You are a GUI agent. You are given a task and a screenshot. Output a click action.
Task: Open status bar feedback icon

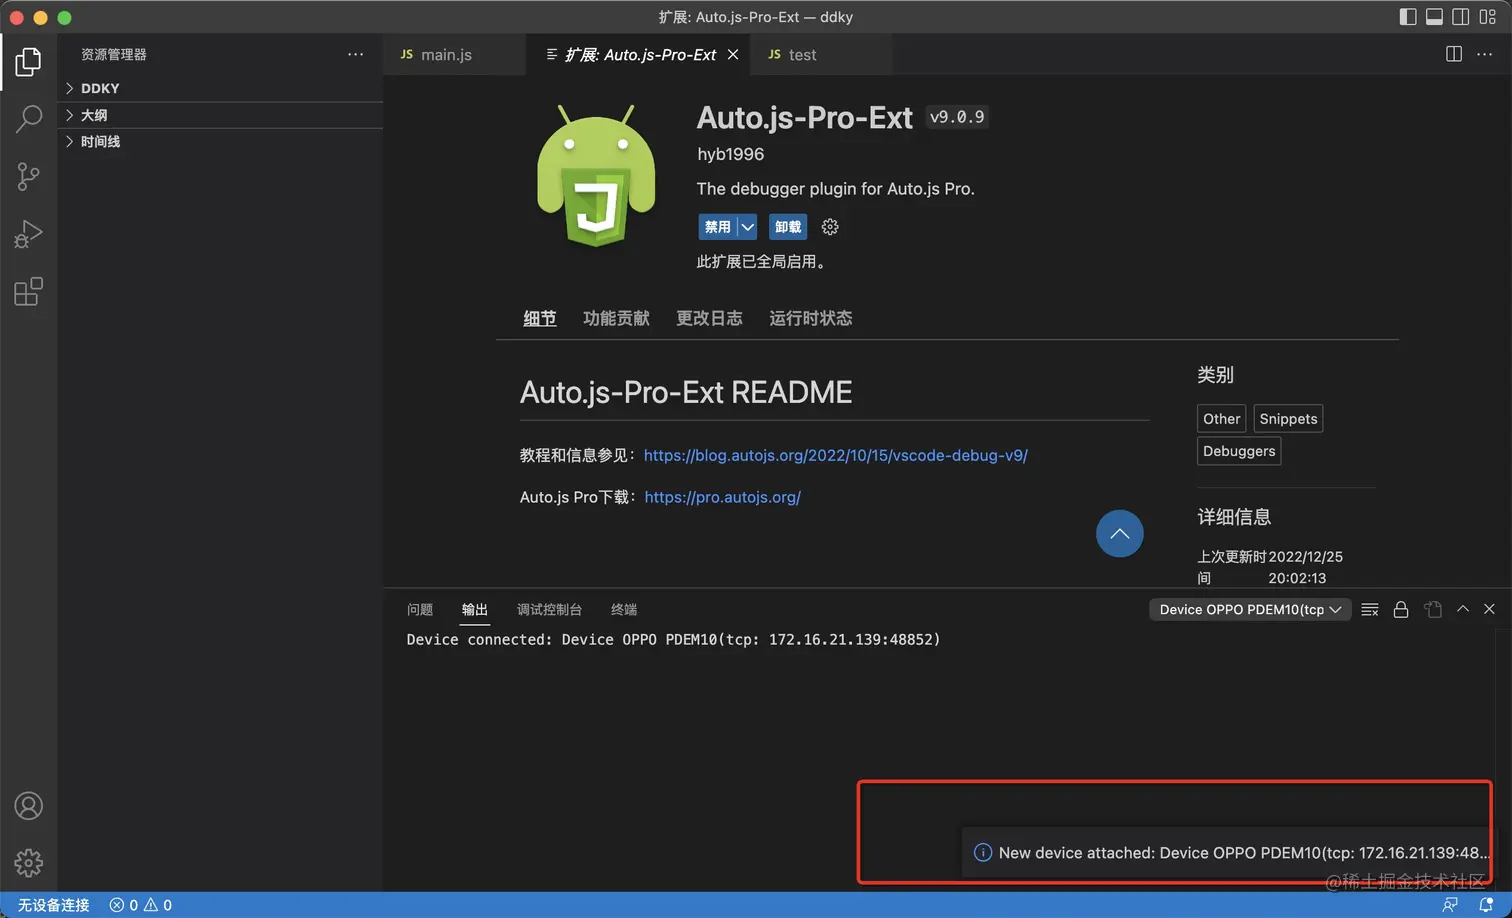[1450, 905]
